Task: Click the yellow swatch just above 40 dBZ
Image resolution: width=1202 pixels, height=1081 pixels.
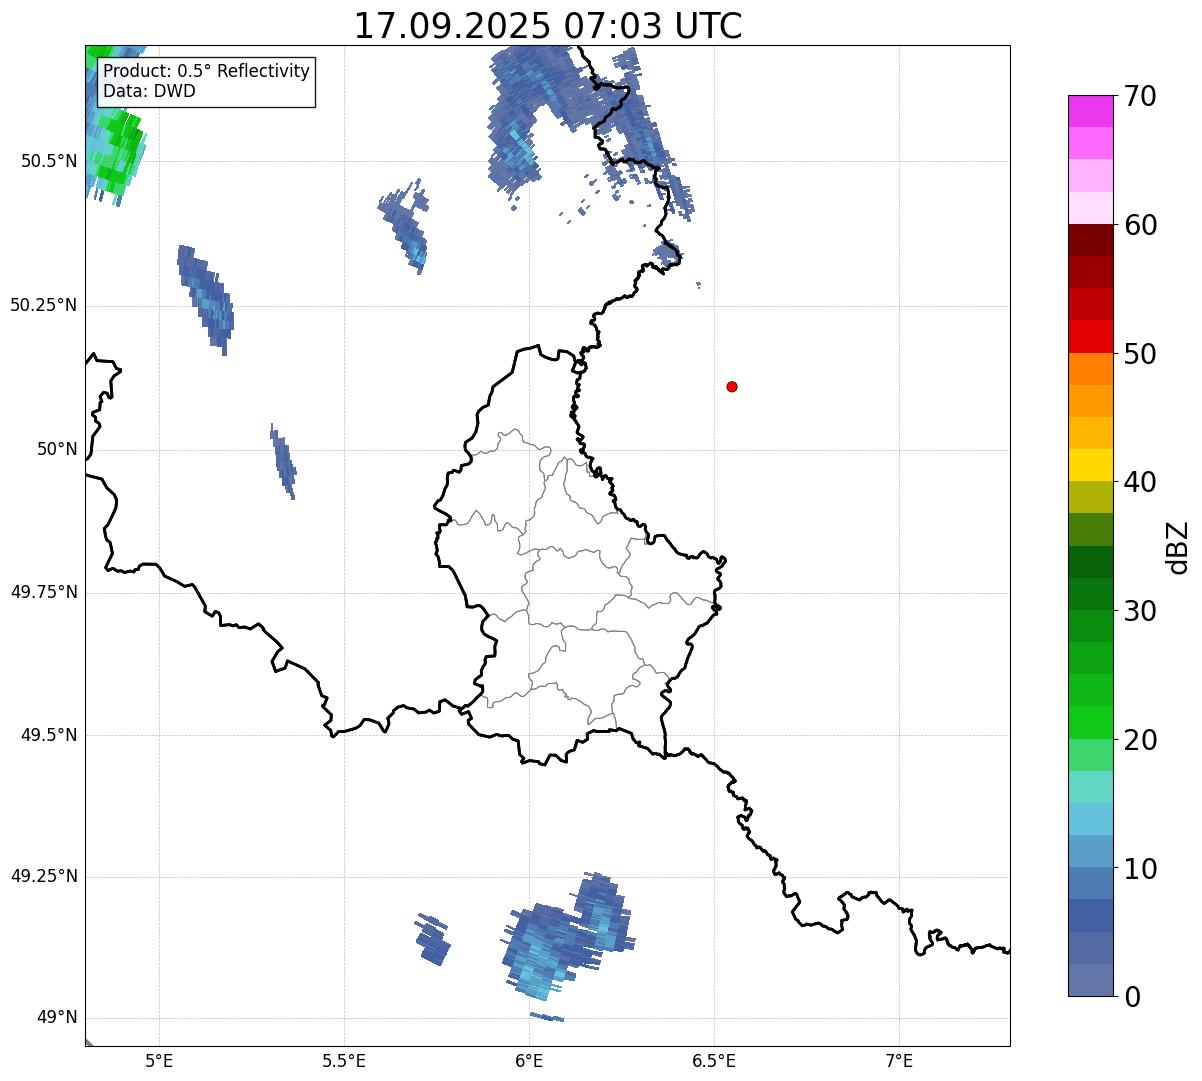Action: pos(1090,465)
